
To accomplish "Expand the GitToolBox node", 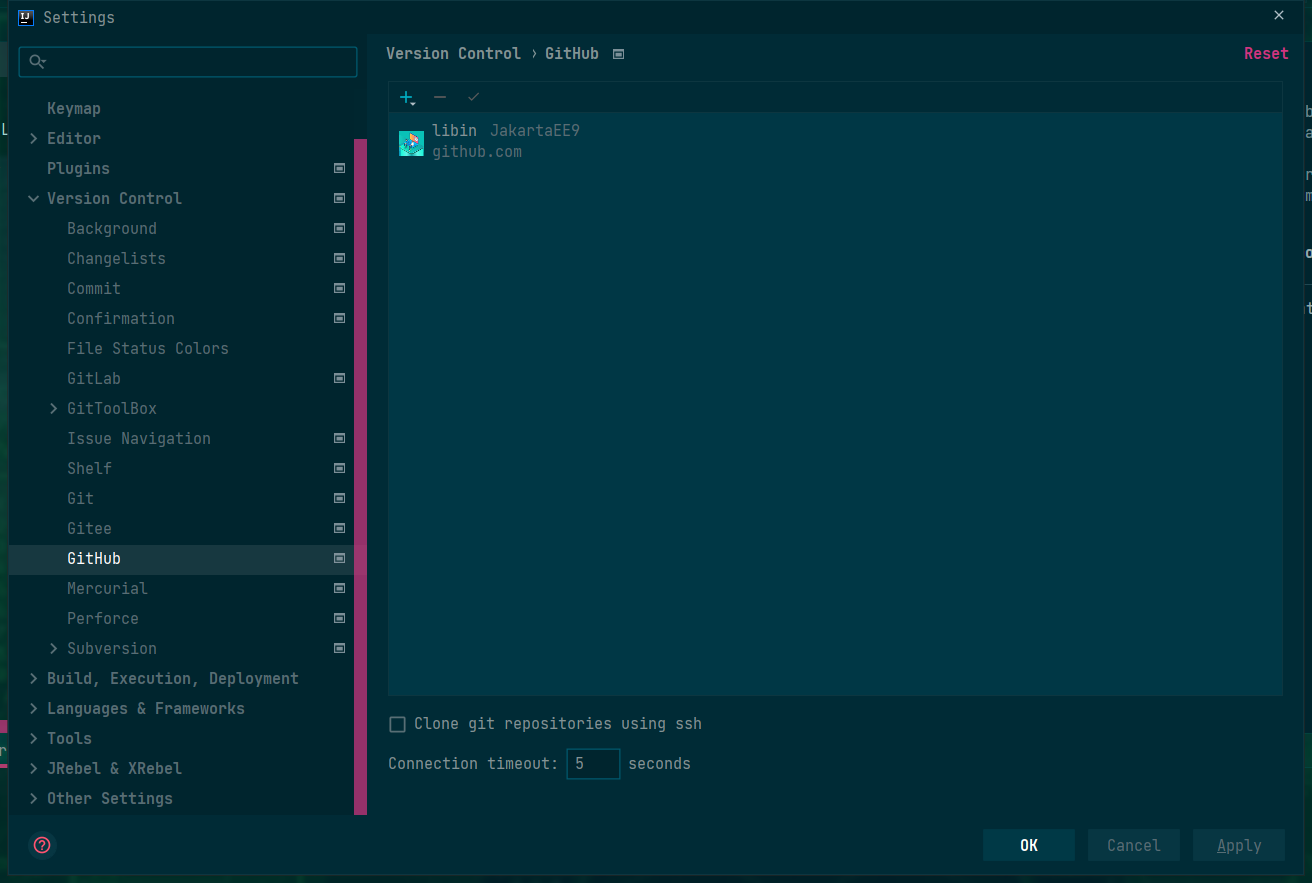I will [x=54, y=408].
